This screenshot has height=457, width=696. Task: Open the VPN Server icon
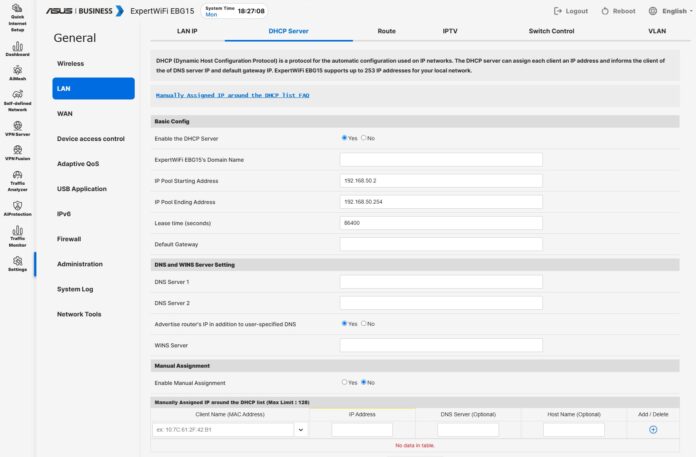[x=17, y=126]
